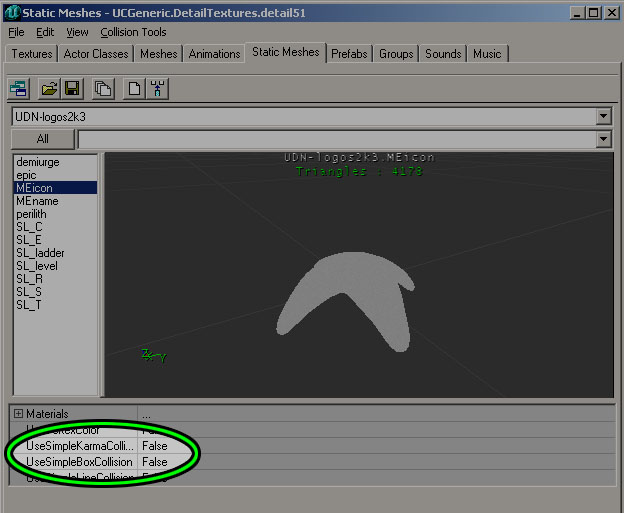Open a static mesh package
This screenshot has width=624, height=513.
click(x=49, y=88)
